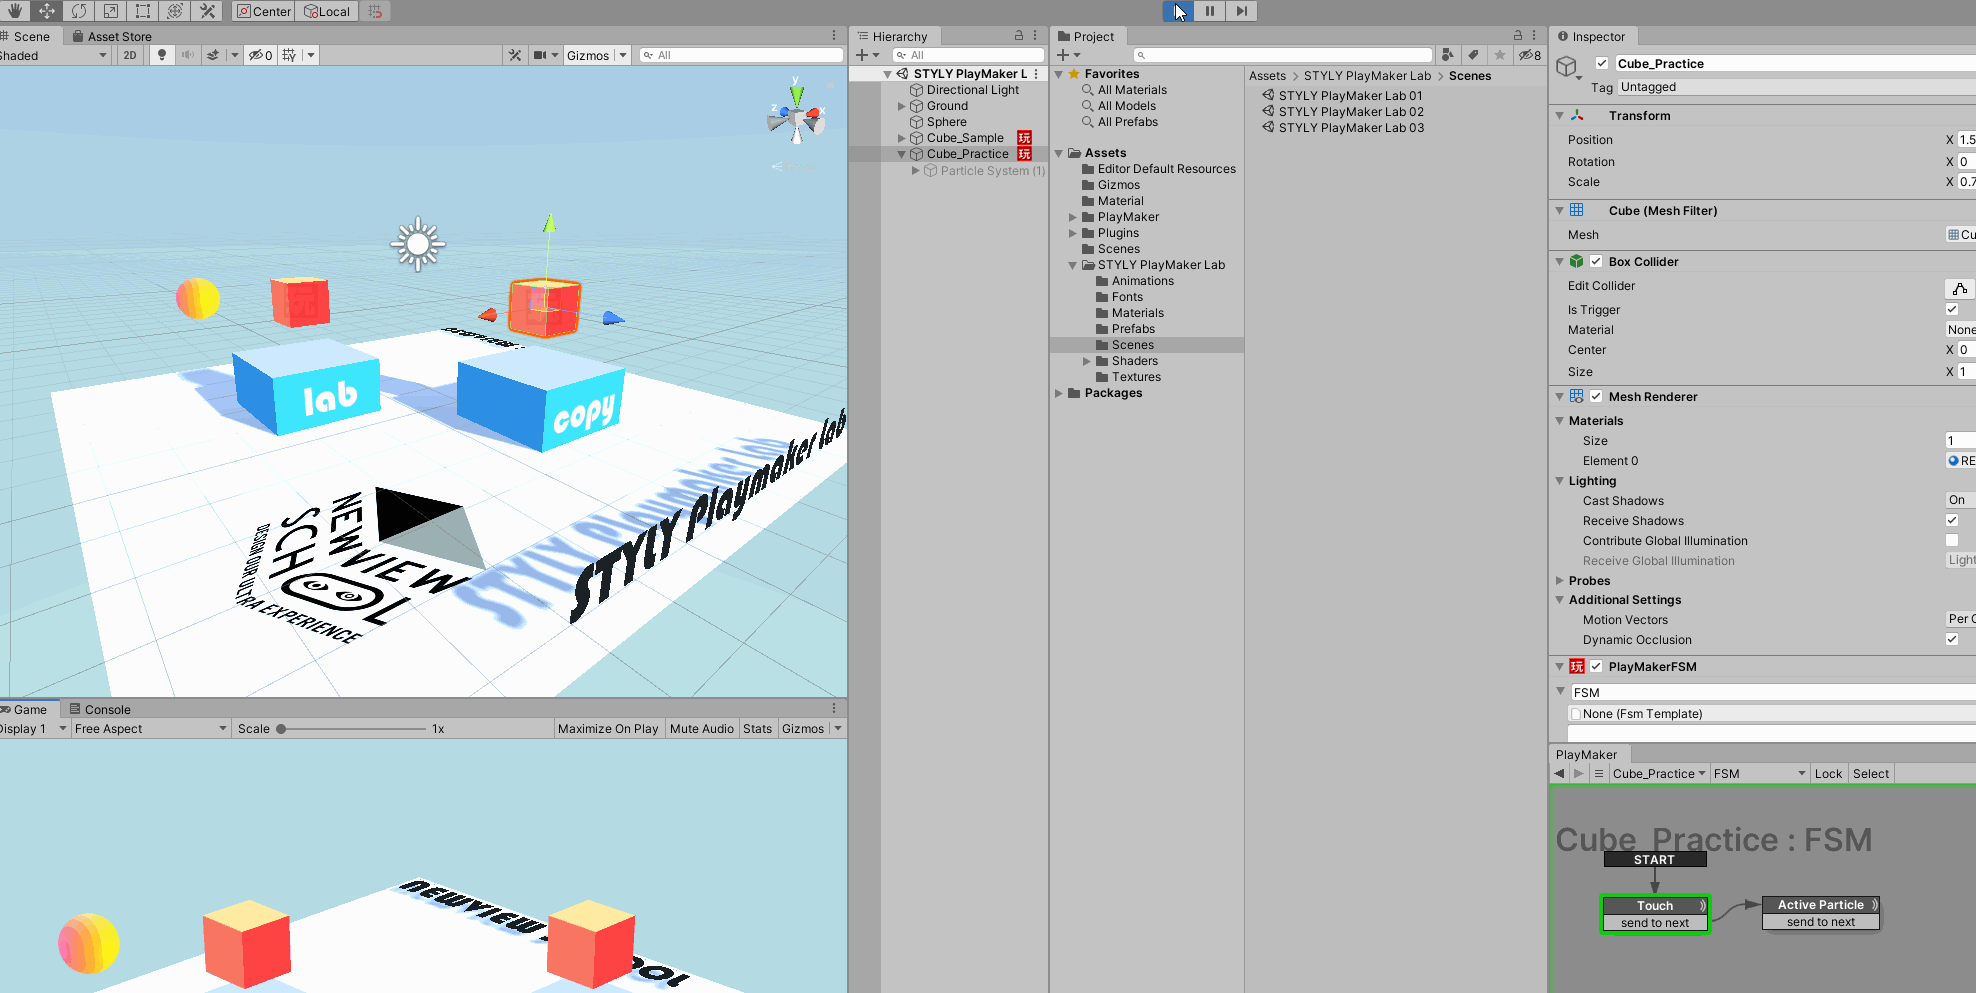This screenshot has width=1976, height=993.
Task: Click the Play button
Action: (x=1178, y=11)
